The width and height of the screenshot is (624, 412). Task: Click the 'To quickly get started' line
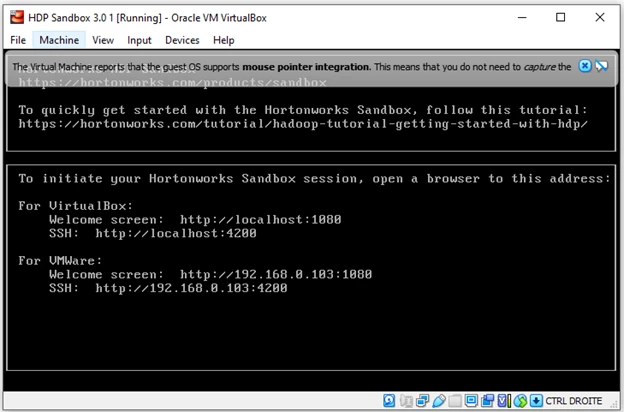(x=303, y=110)
